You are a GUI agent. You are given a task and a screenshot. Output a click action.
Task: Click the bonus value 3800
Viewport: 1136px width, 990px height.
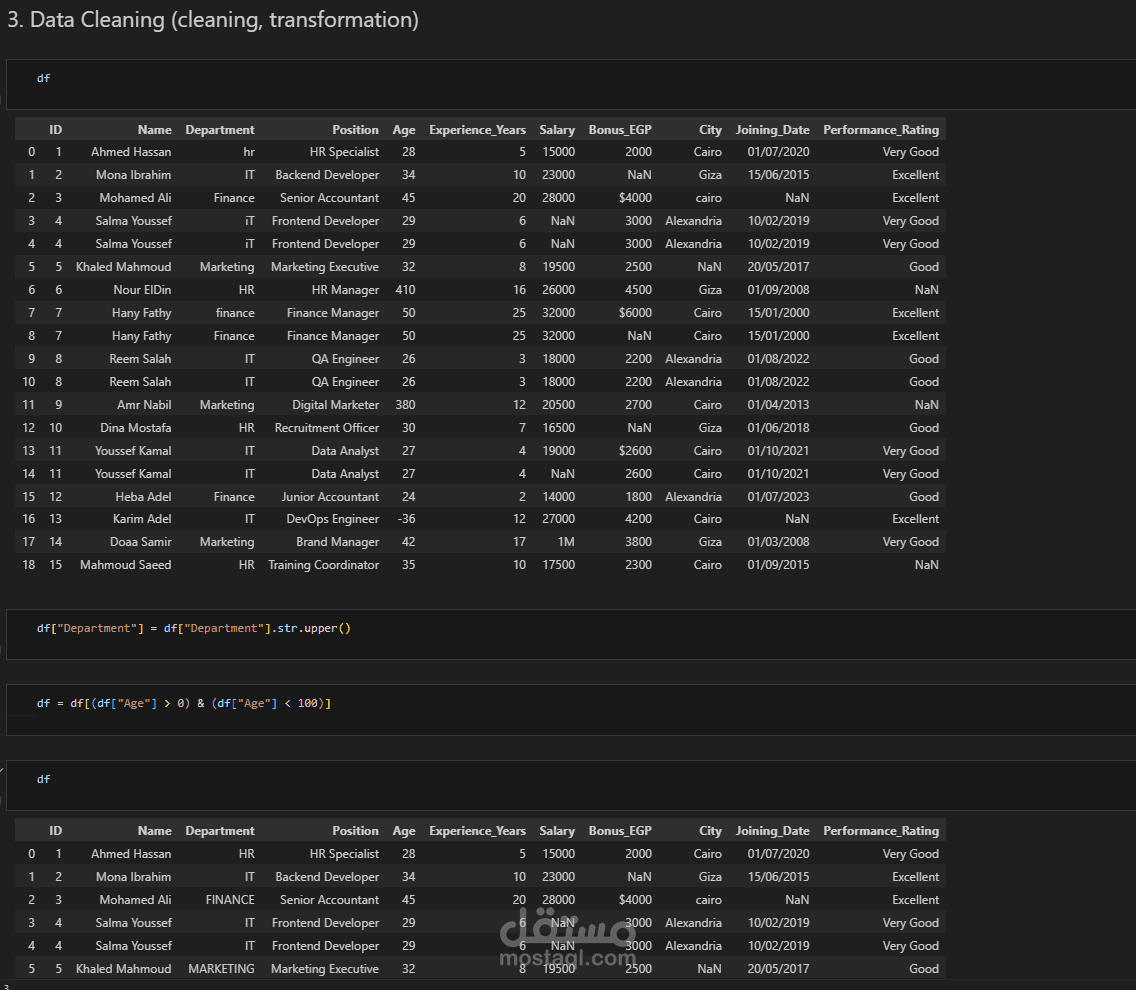pyautogui.click(x=638, y=542)
